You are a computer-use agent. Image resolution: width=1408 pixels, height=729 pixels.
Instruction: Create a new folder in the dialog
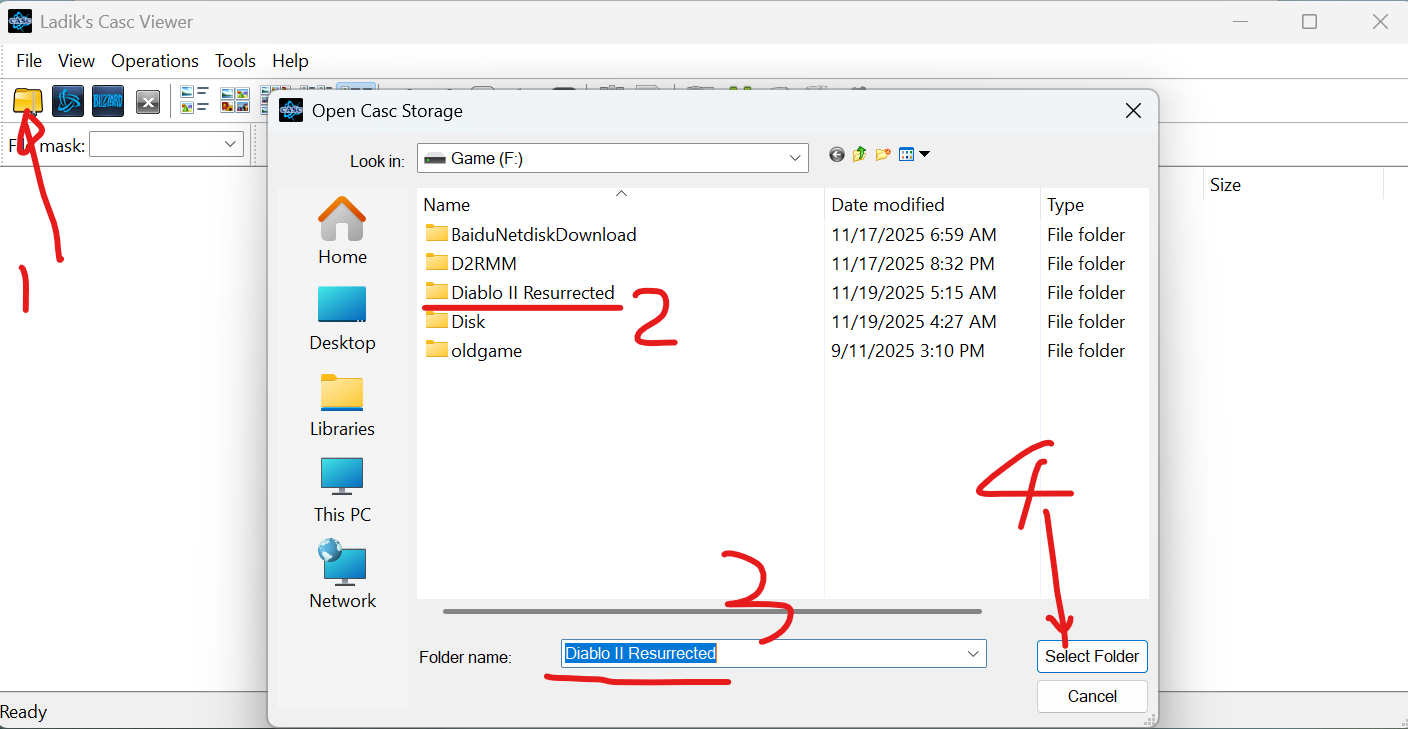[x=883, y=154]
